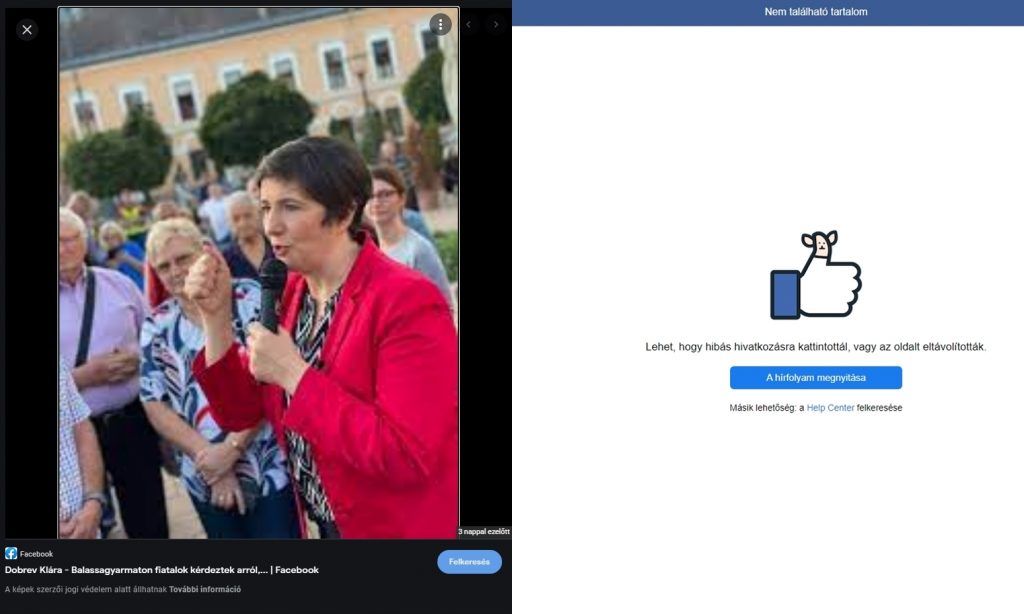This screenshot has height=614, width=1024.
Task: Click the A képek szerzői jogi védelem notice
Action: coord(86,589)
